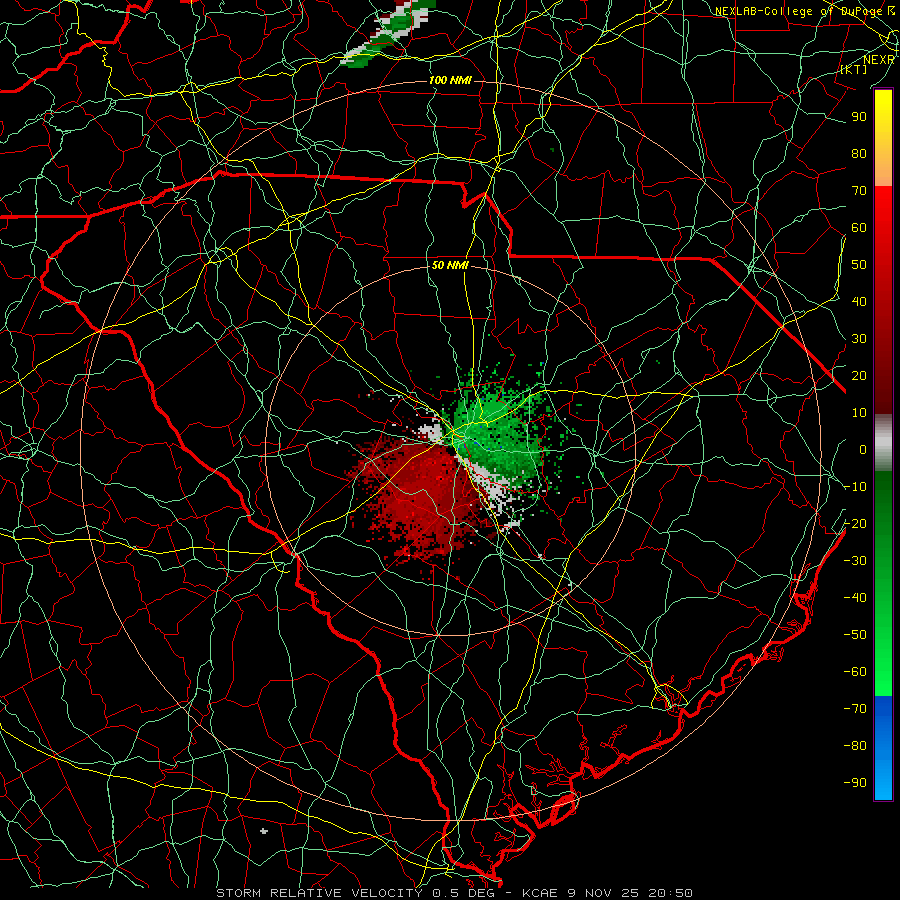The image size is (900, 900).
Task: Click the green inbound velocity echo region
Action: coord(498,435)
